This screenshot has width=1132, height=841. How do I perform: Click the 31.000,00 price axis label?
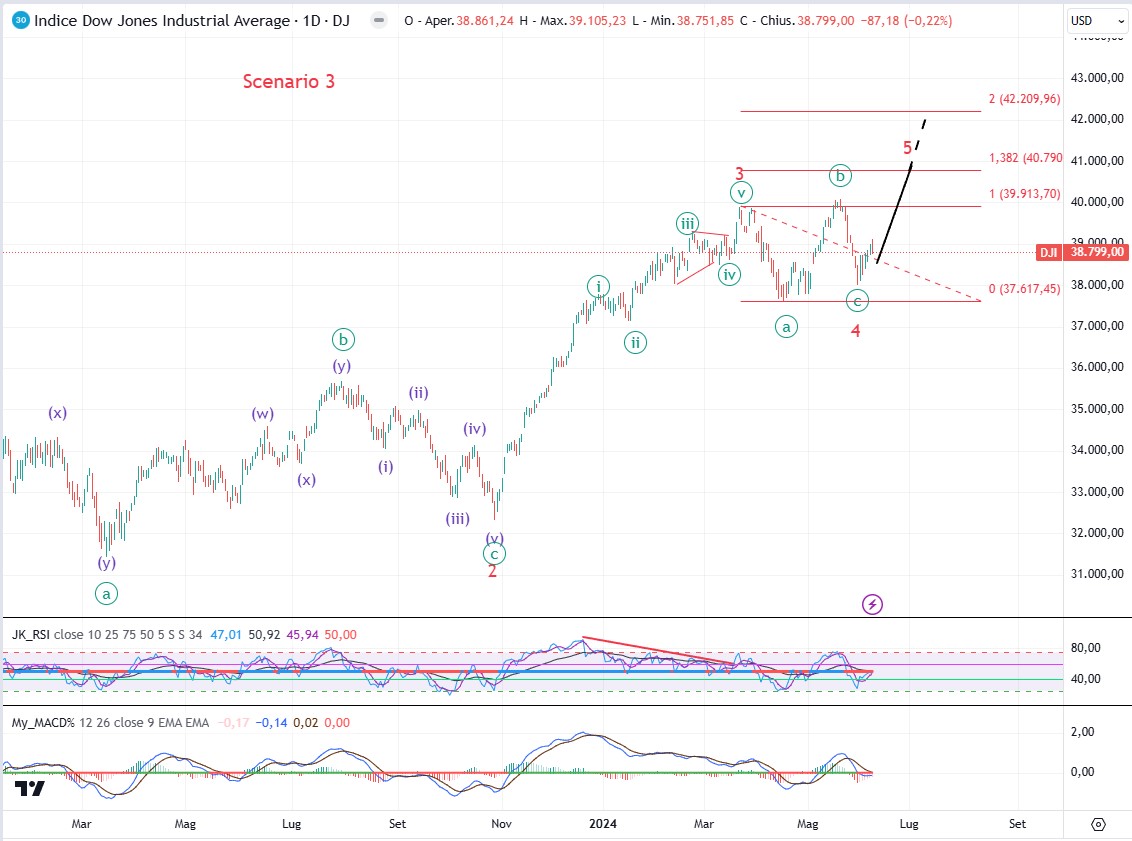click(1097, 574)
